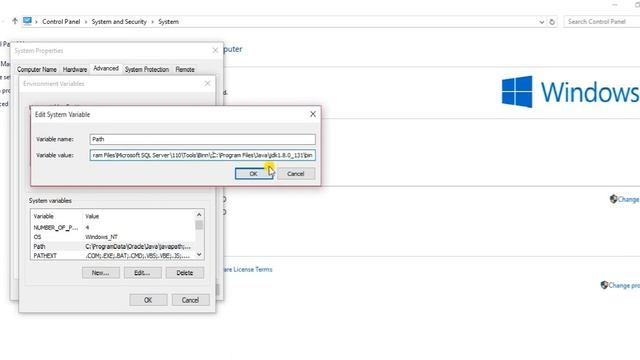Click Delete under System variables
The image size is (640, 360).
point(184,273)
